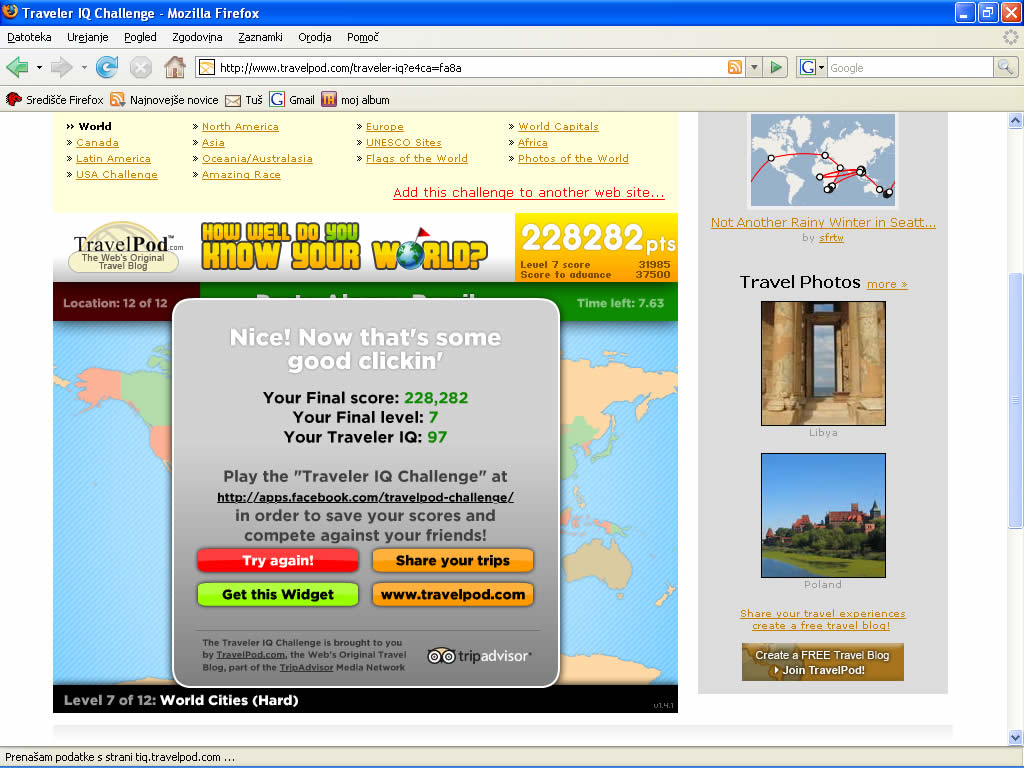Open the apps.facebook.com travelpod-challenge link

tap(365, 497)
